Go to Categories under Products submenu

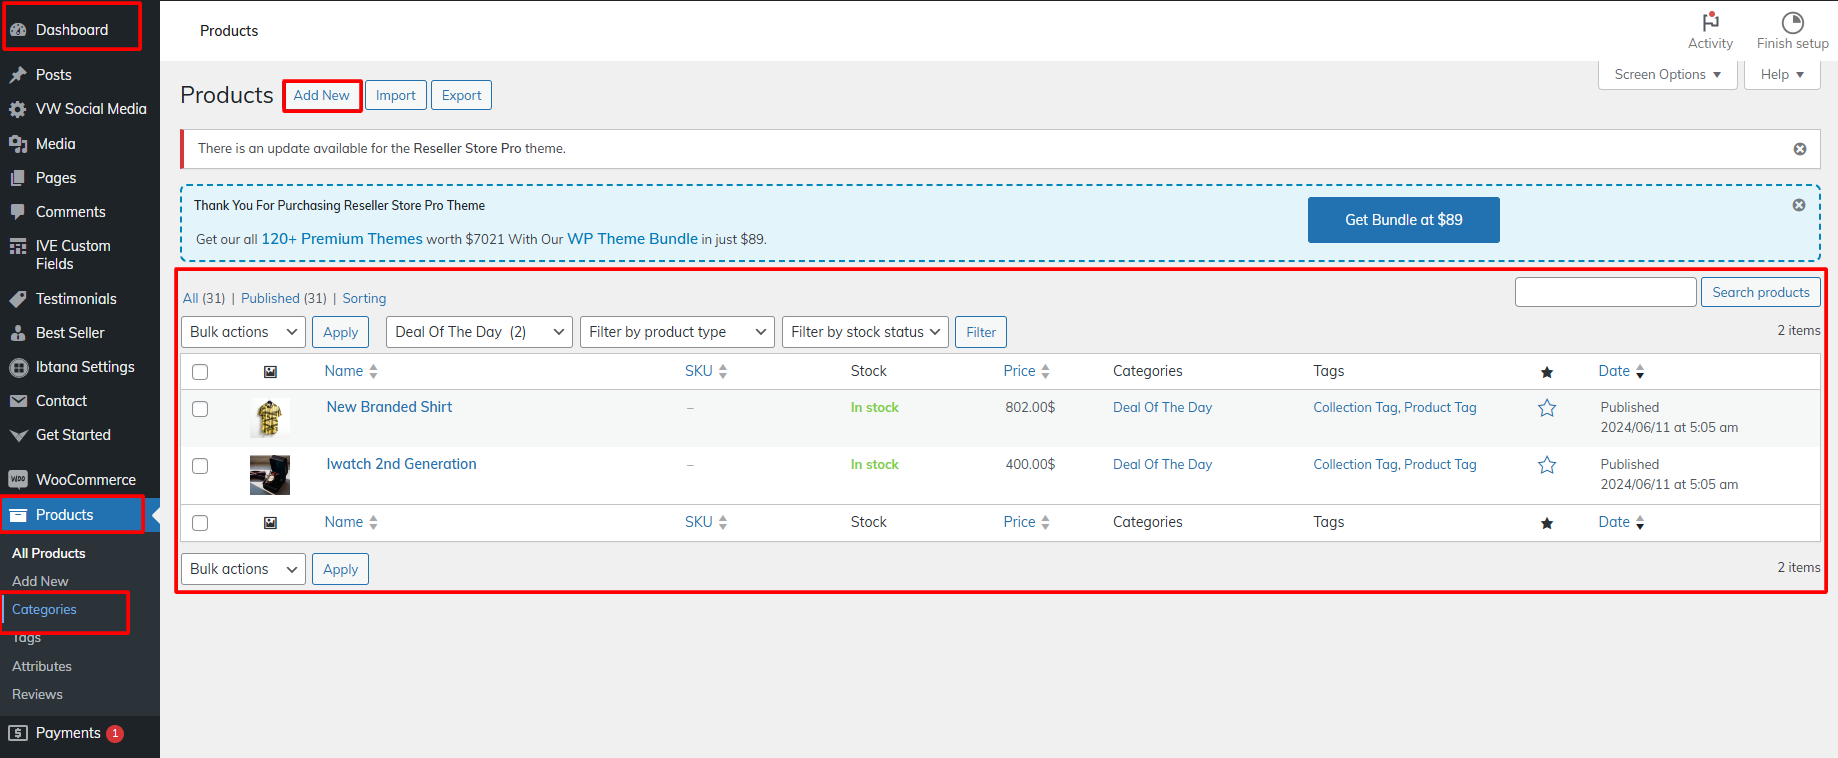coord(44,610)
